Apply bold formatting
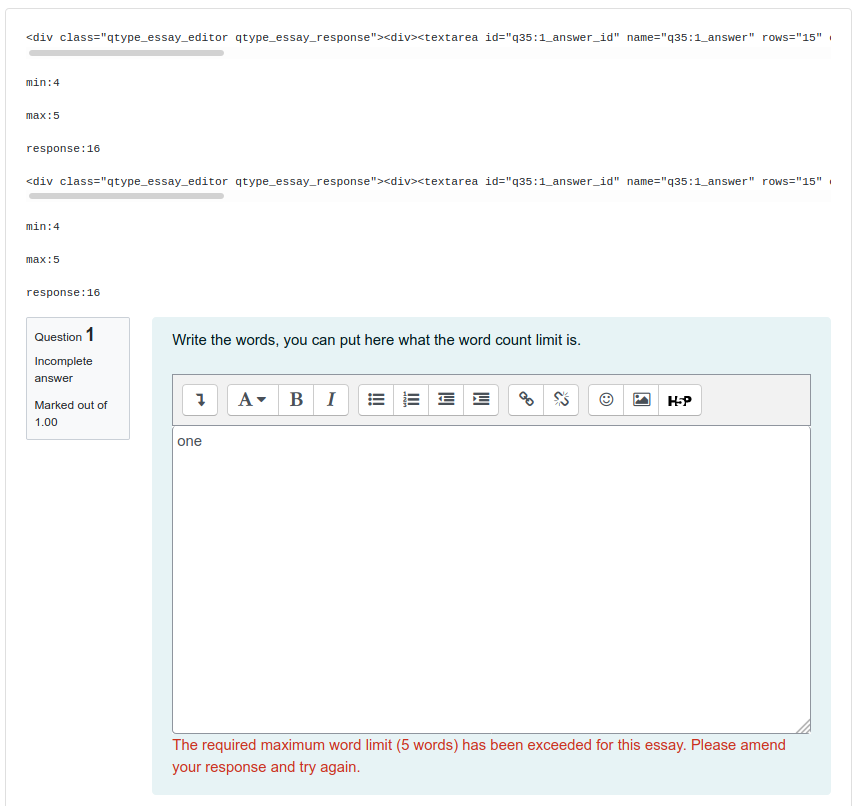This screenshot has height=806, width=862. click(296, 400)
